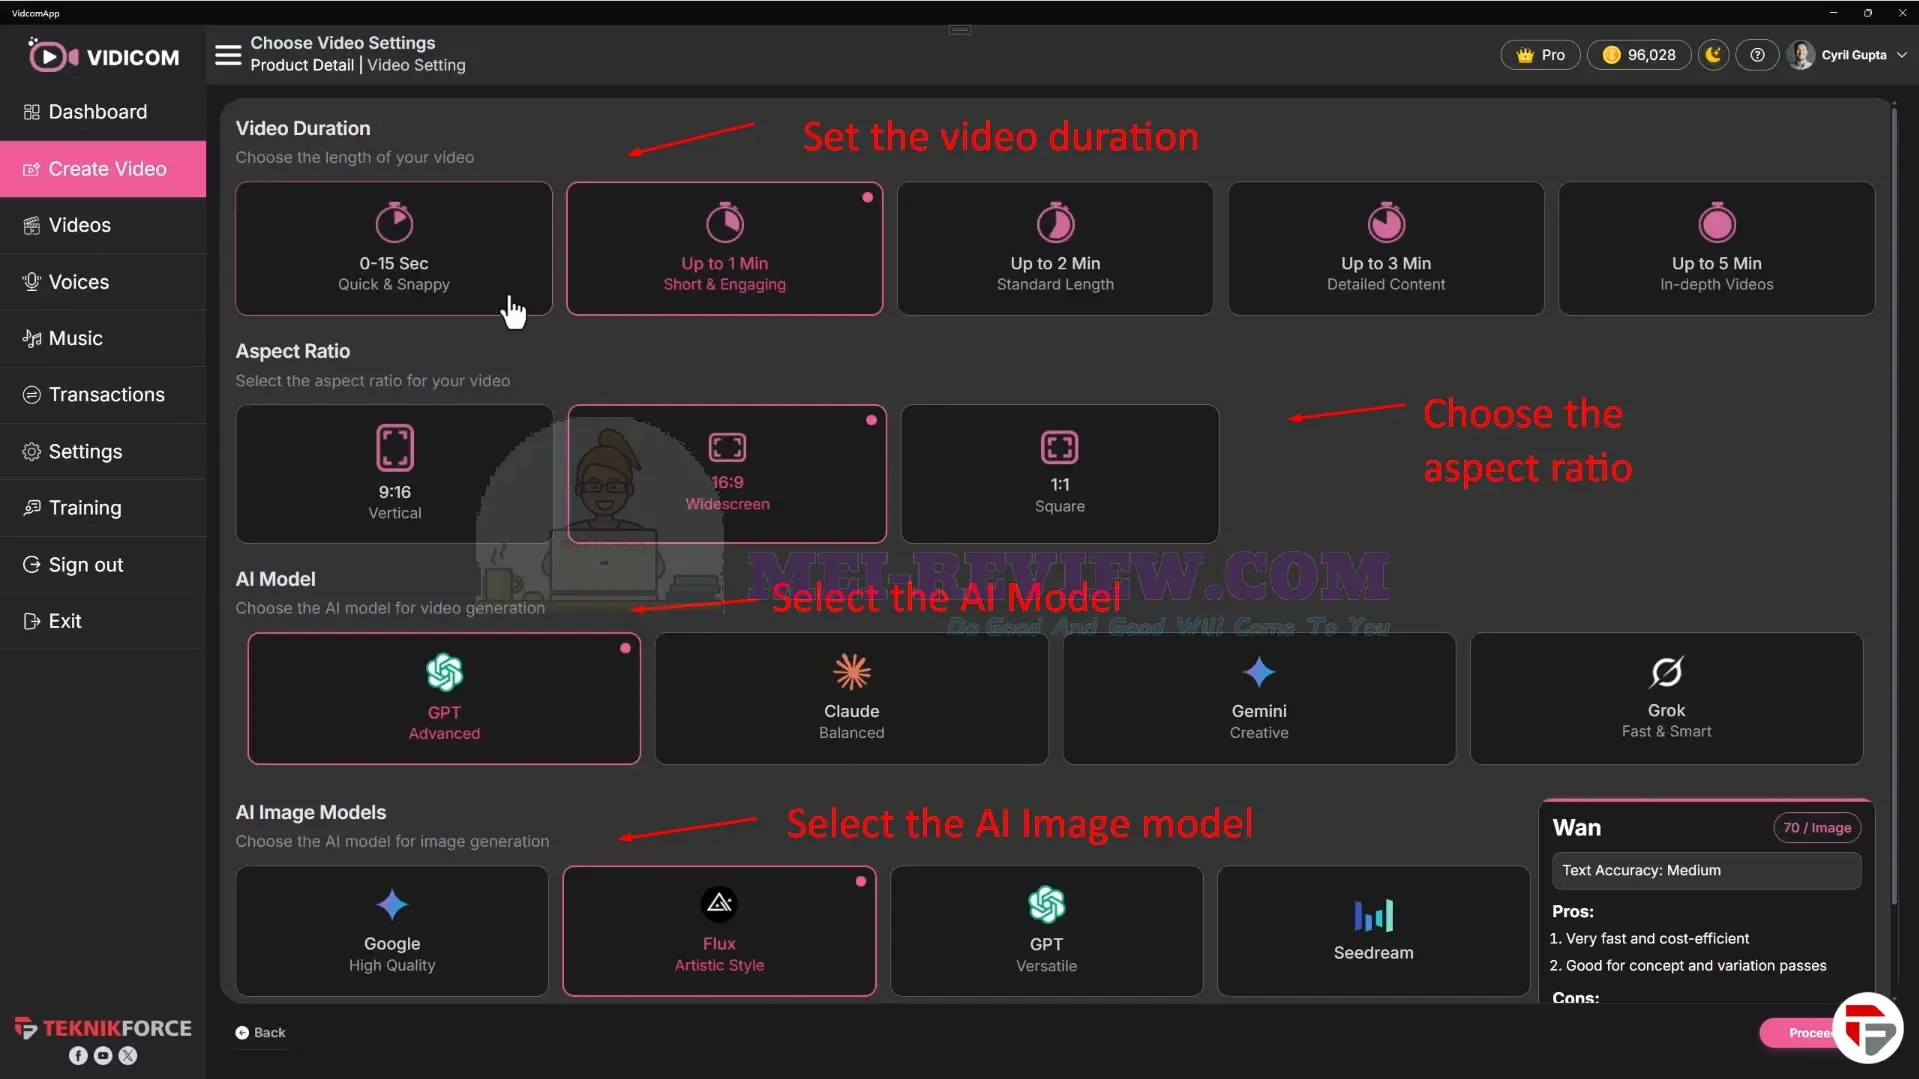
Task: Select the GPT Versatile image model
Action: click(x=1047, y=931)
